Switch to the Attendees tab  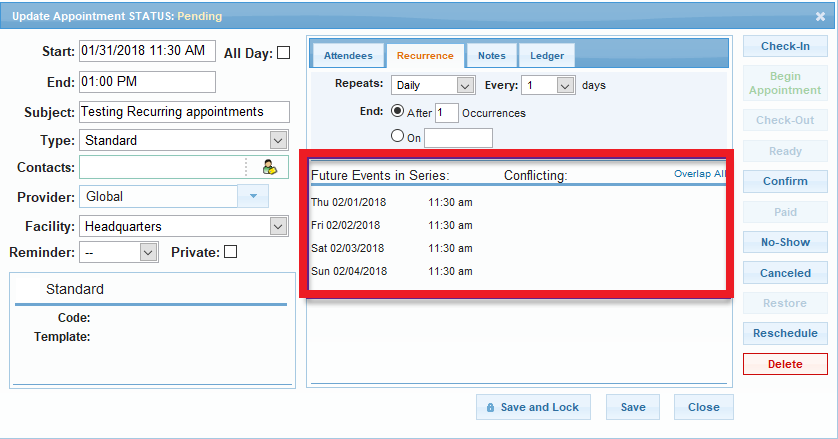[348, 56]
